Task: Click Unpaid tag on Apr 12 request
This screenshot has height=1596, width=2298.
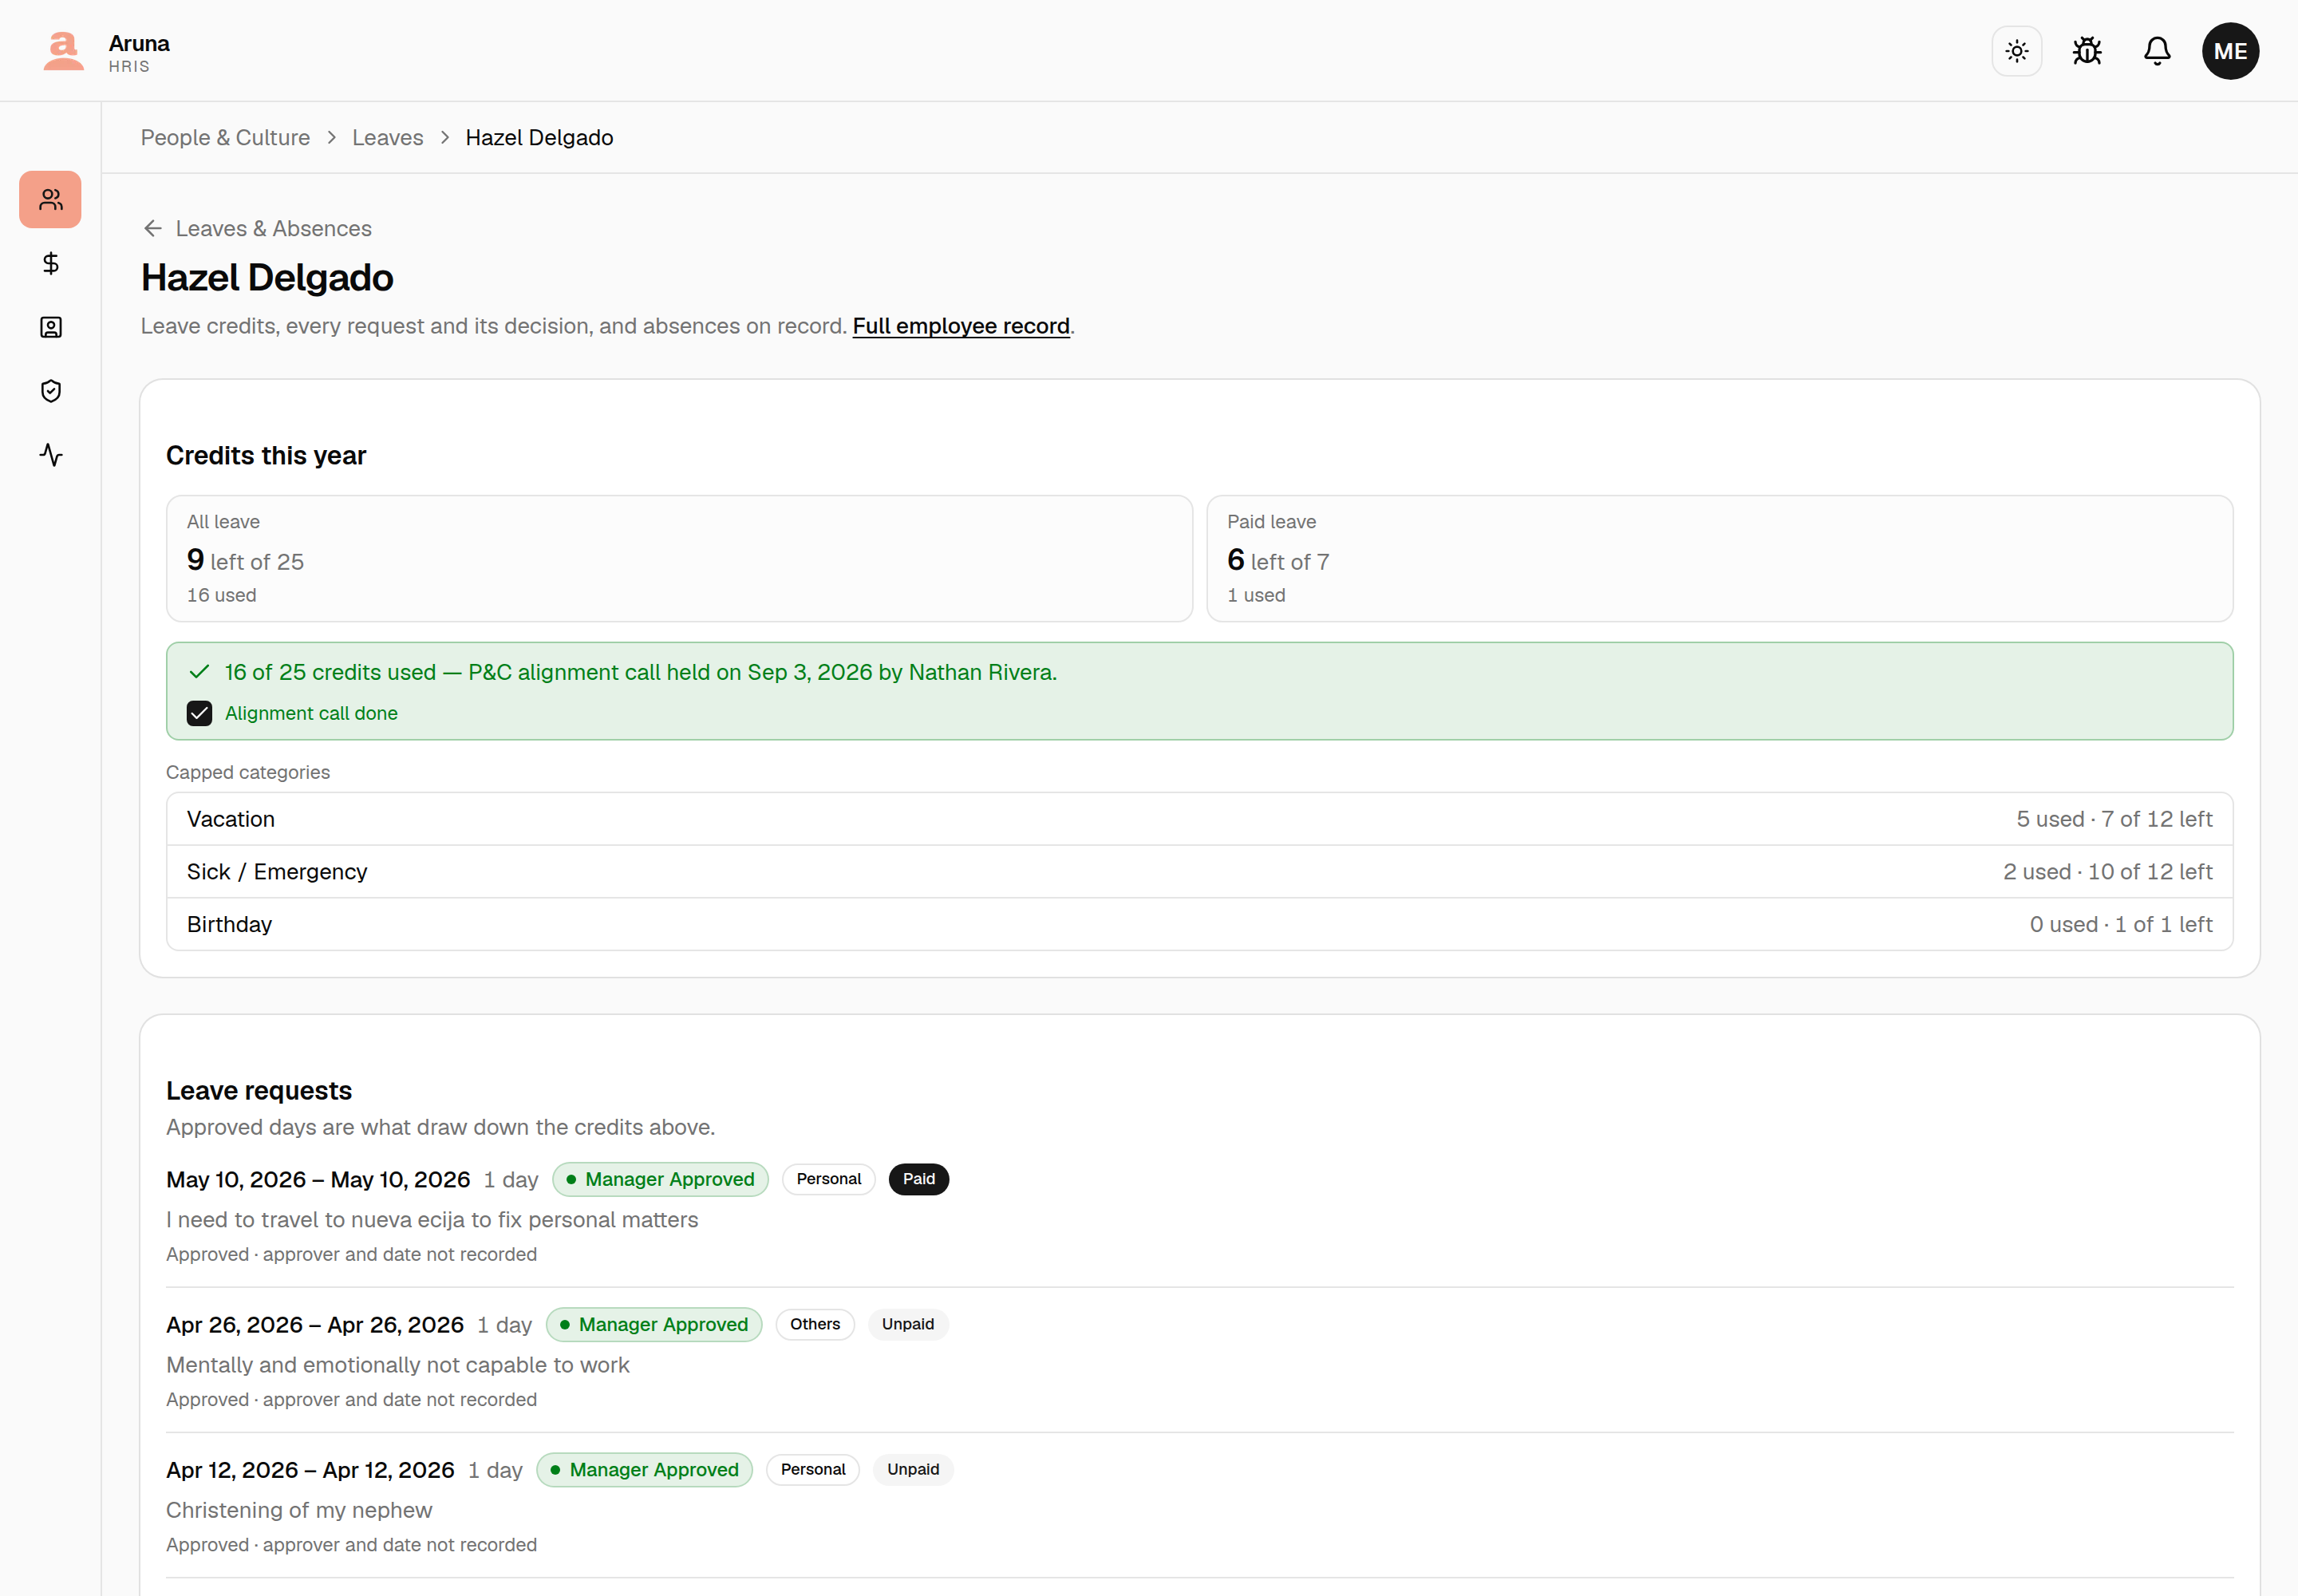Action: 913,1470
